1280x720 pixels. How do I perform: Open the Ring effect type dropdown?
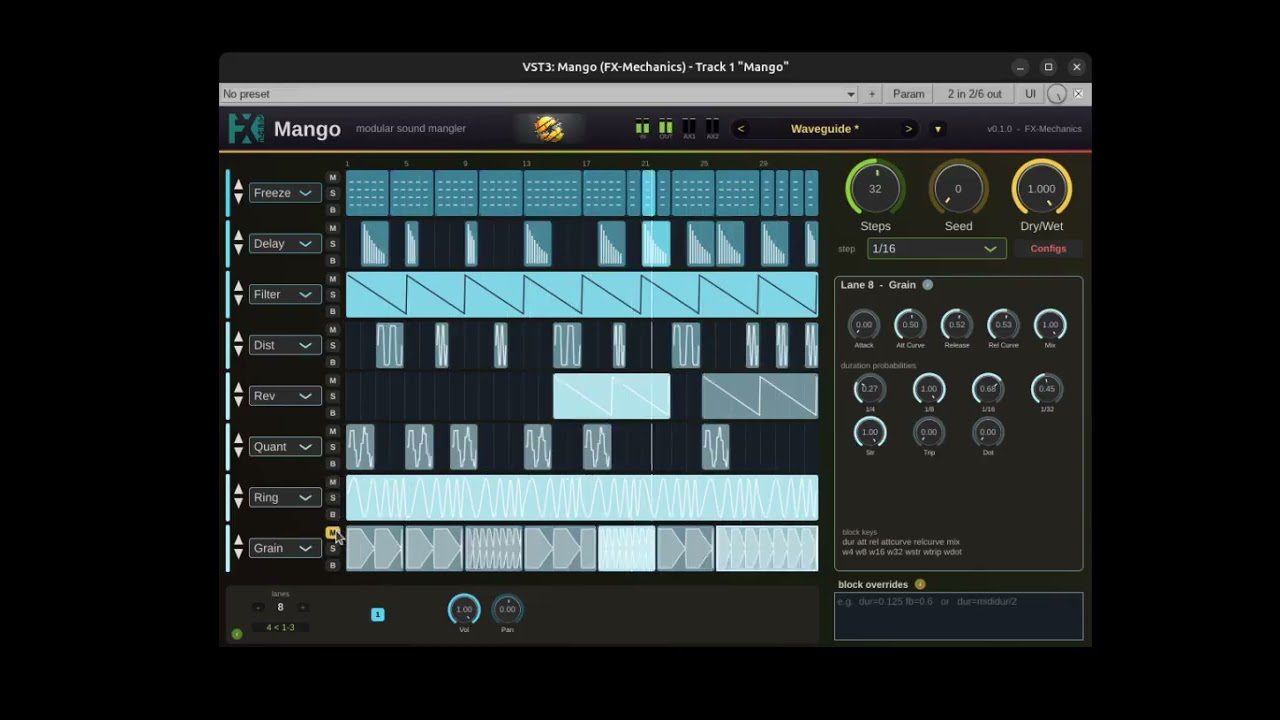click(284, 498)
